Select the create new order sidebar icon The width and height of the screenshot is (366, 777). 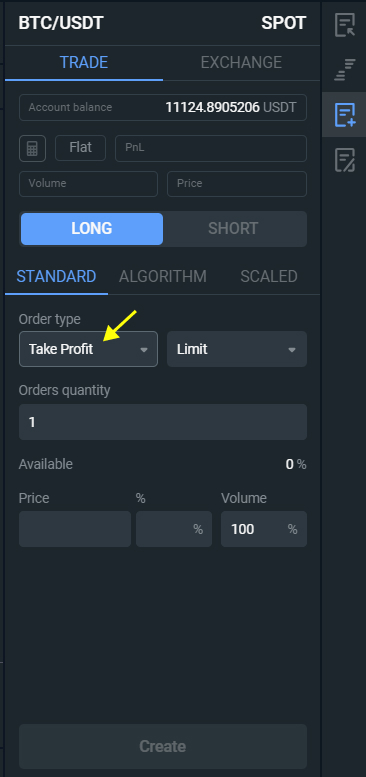point(345,114)
